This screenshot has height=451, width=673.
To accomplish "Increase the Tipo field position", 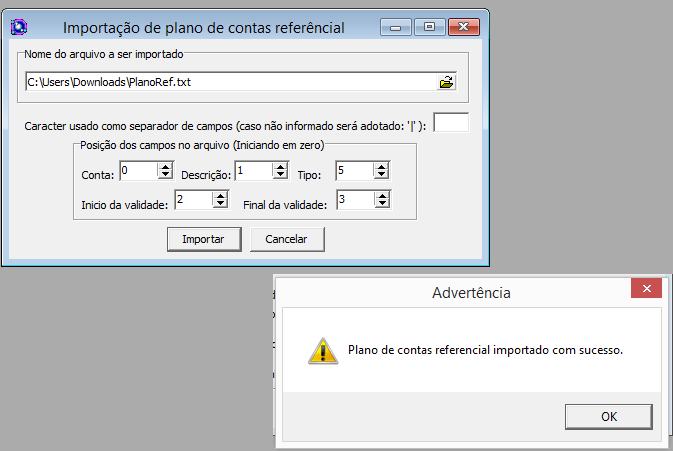I will [x=381, y=166].
